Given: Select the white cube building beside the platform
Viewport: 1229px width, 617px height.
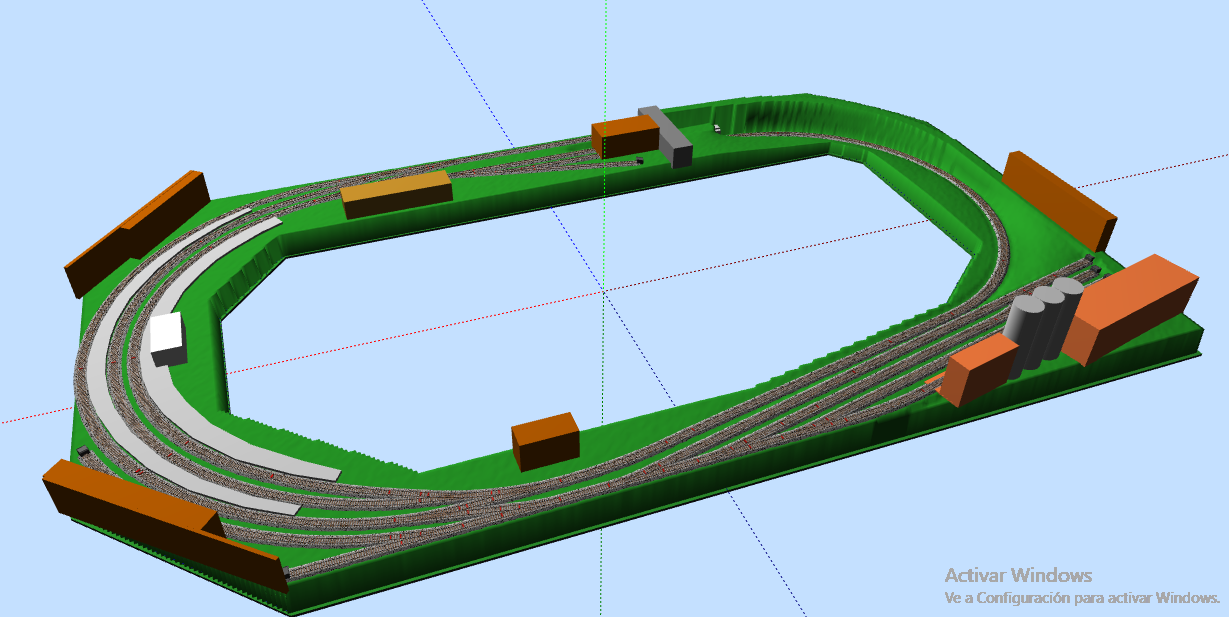Looking at the screenshot, I should [x=167, y=339].
